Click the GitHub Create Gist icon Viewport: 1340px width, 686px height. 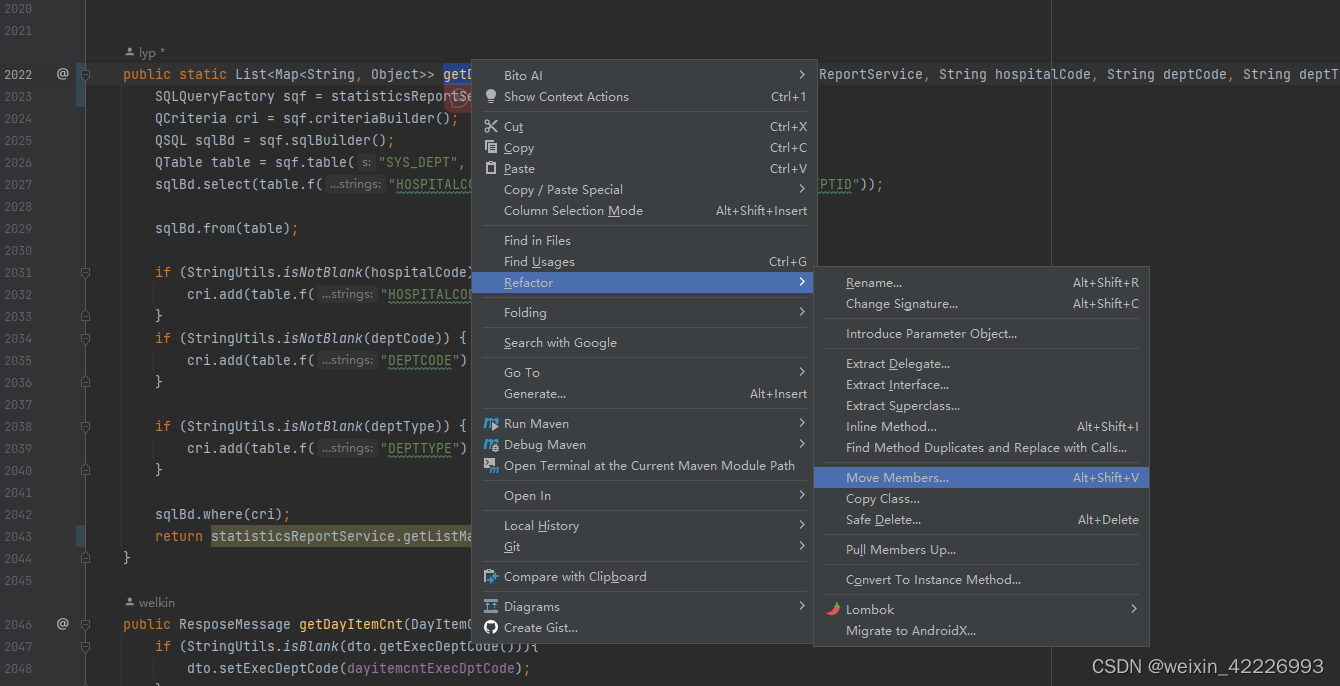click(491, 628)
